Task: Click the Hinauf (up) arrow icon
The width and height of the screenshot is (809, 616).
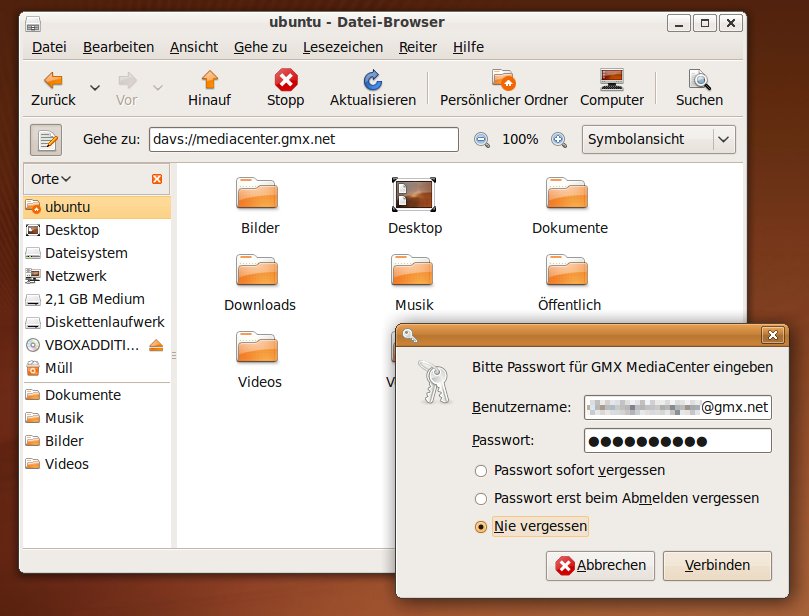Action: [x=209, y=80]
